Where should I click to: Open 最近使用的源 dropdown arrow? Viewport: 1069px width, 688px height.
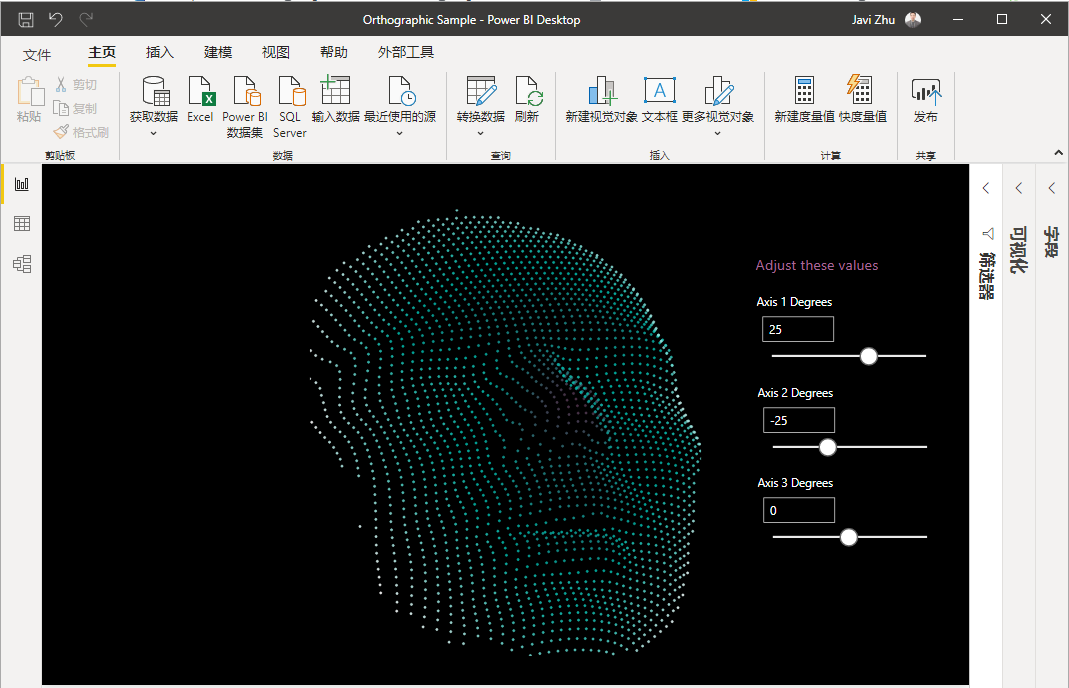pos(400,134)
